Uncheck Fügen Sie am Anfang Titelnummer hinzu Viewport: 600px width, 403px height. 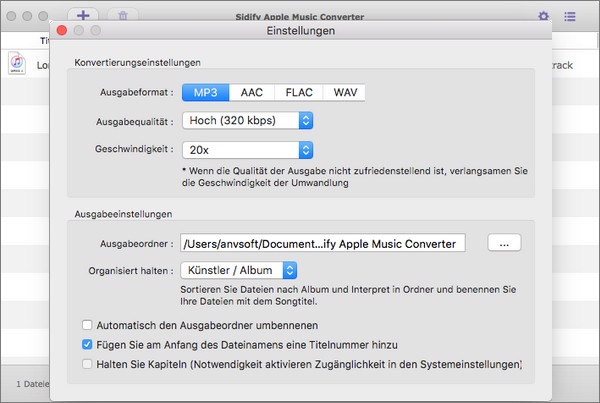(x=87, y=344)
